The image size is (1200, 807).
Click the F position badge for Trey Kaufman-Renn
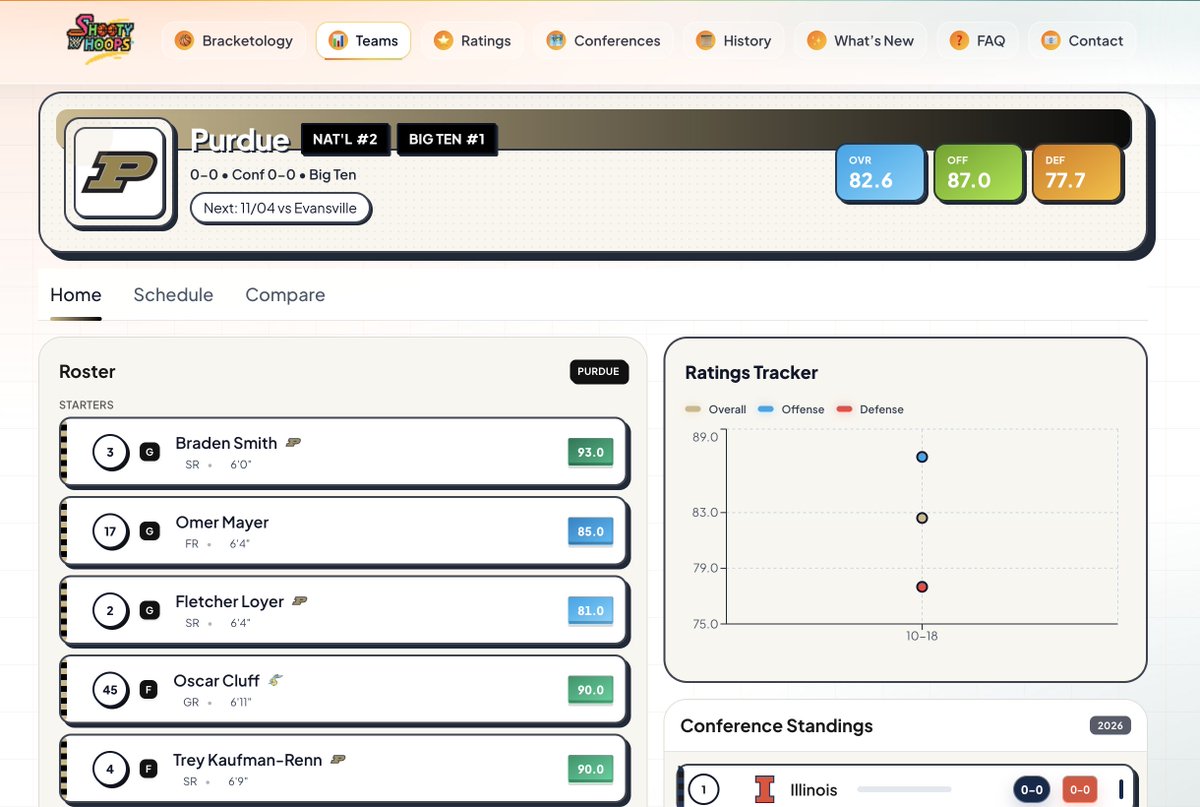(149, 769)
